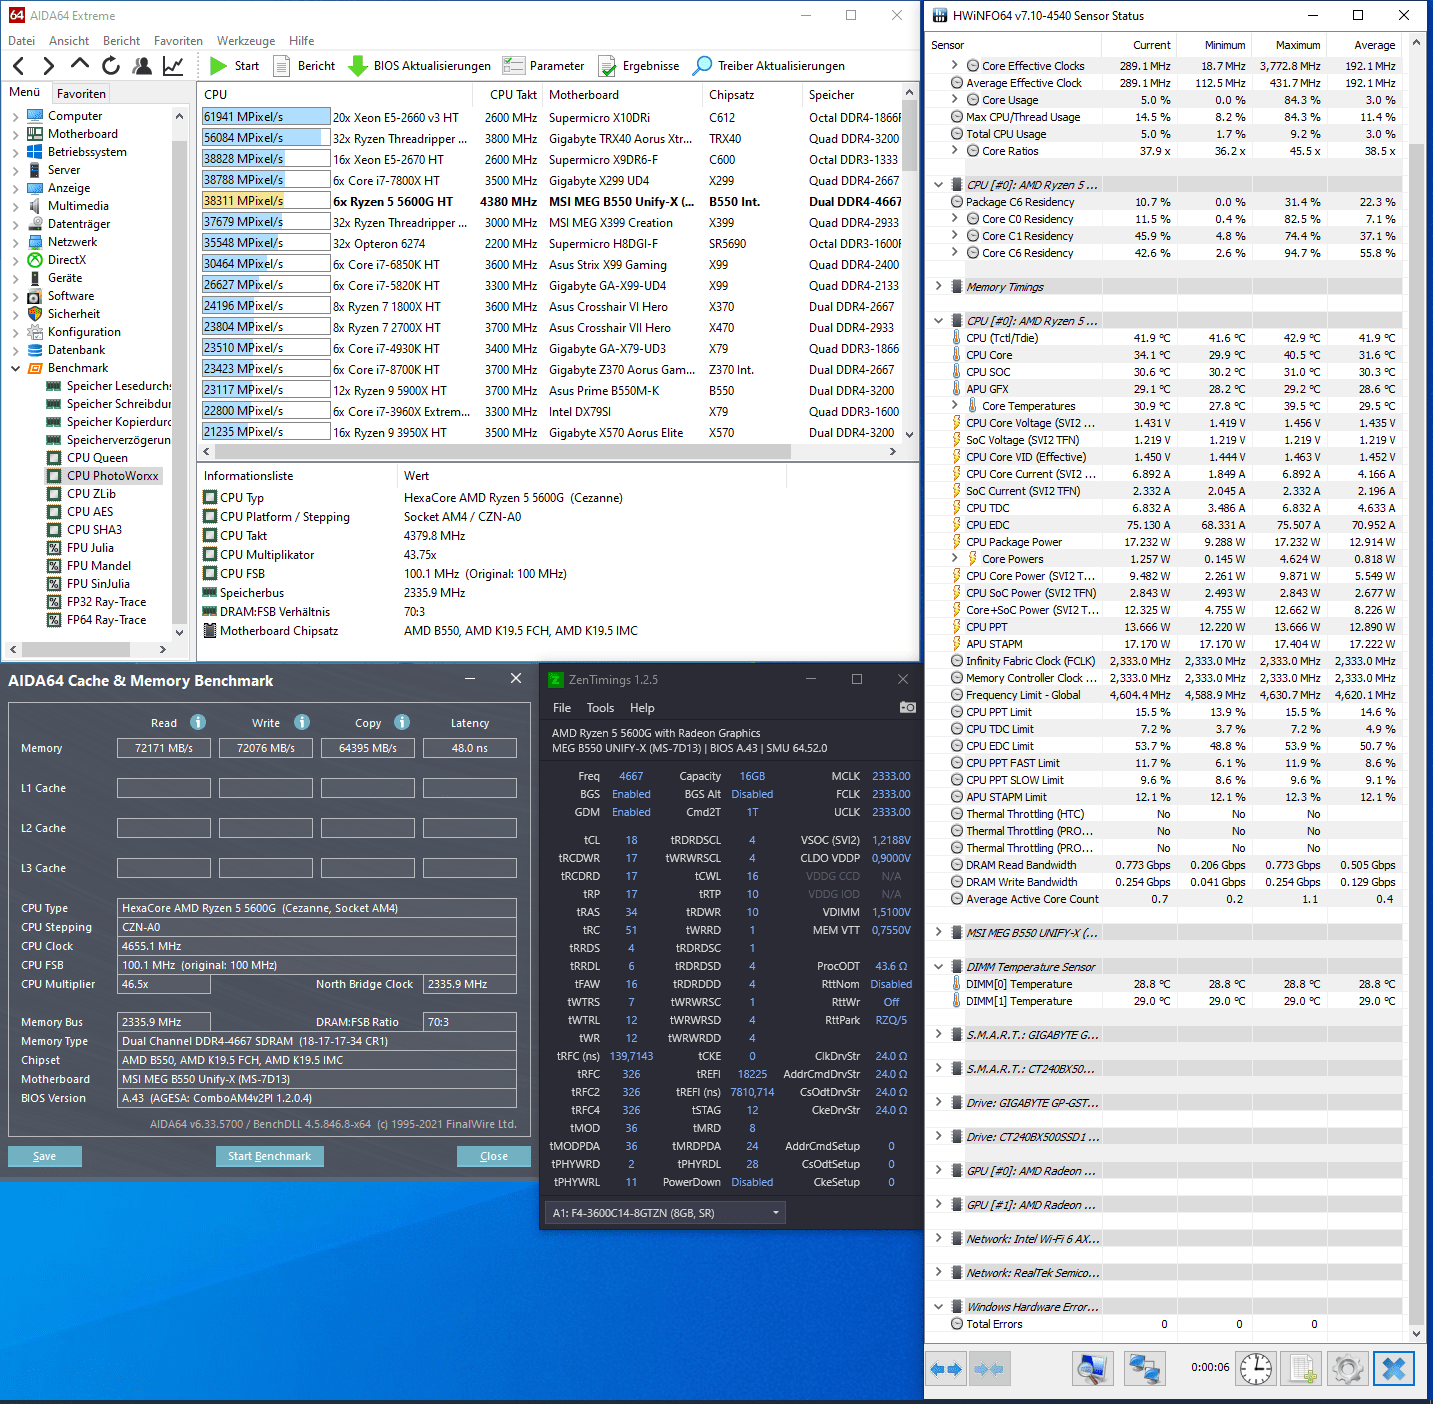Open Treiber Aktualisierungen in the toolbar
The height and width of the screenshot is (1404, 1433).
point(769,66)
